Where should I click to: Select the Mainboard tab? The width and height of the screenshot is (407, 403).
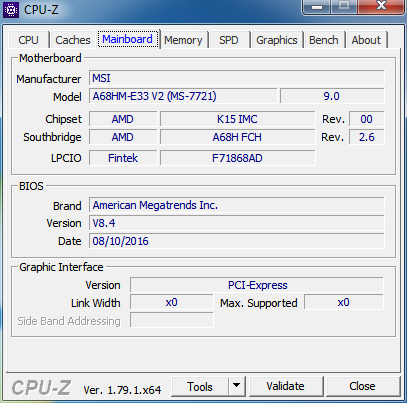tap(128, 39)
